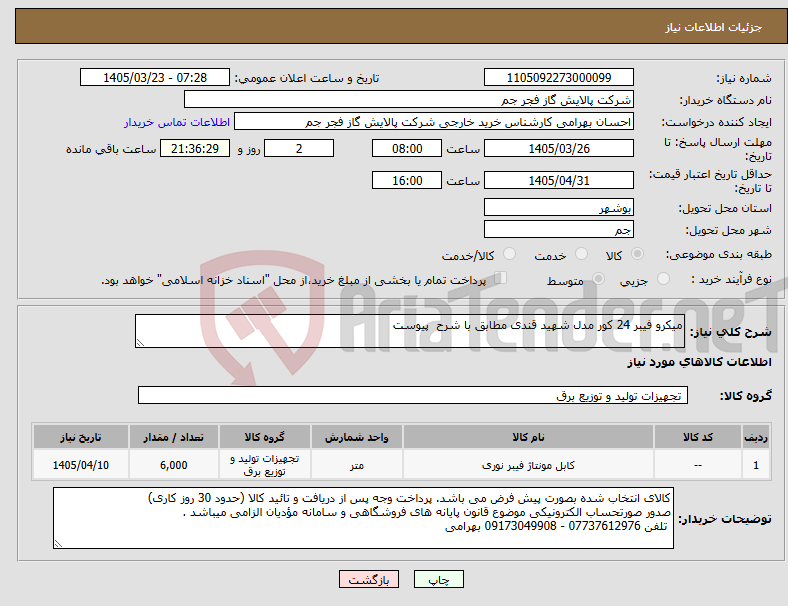Select the خدمت radio button

point(581,254)
